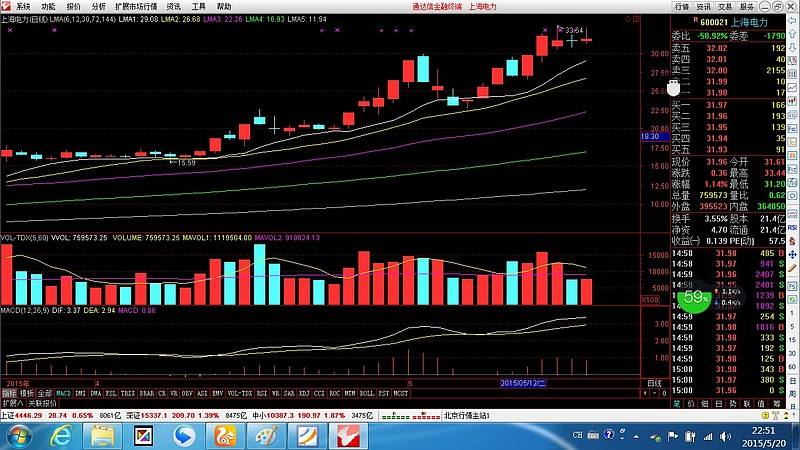Click the RSI icon in right sidebar
This screenshot has width=800, height=450.
pos(792,228)
